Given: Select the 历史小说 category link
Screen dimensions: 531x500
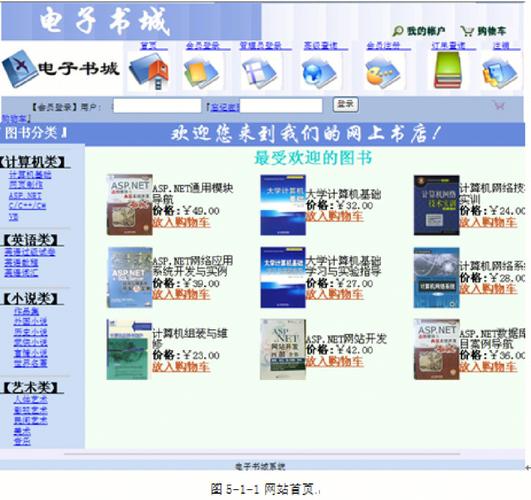Looking at the screenshot, I should 30,332.
